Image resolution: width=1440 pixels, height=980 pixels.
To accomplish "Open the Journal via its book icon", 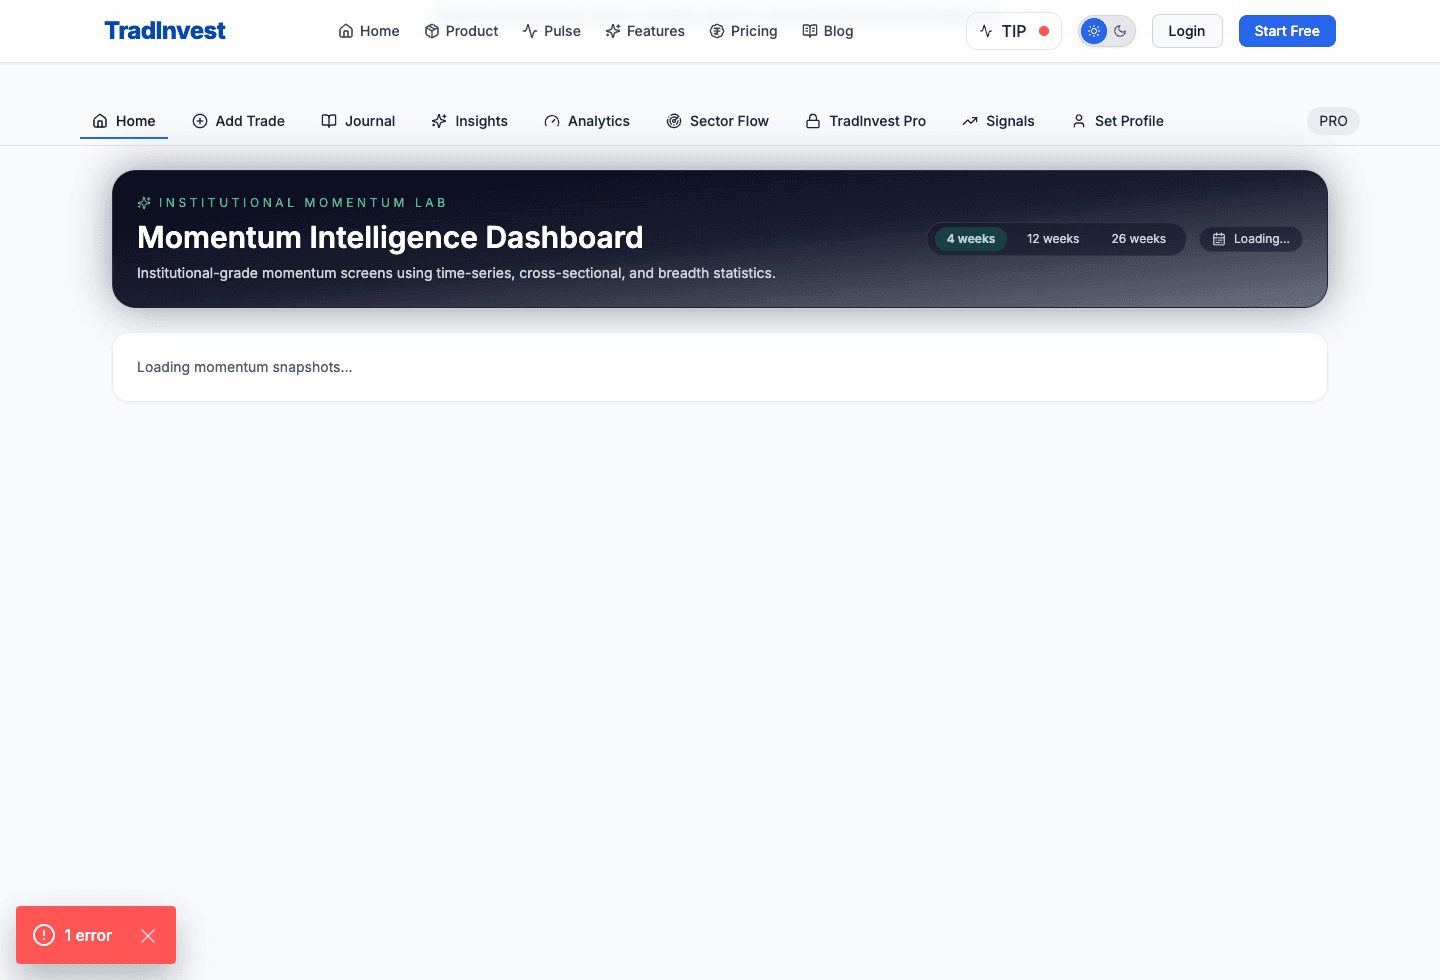I will [x=328, y=120].
